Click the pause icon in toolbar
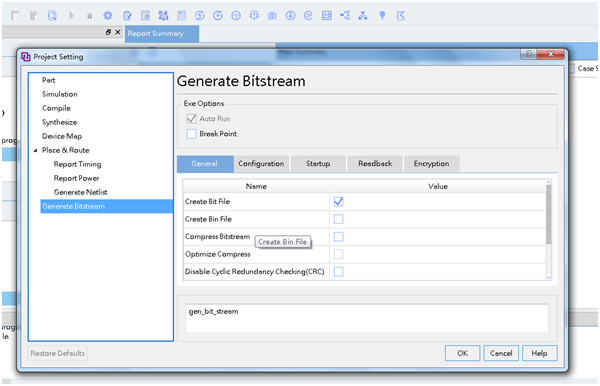Screen dimensions: 600x386 point(89,16)
